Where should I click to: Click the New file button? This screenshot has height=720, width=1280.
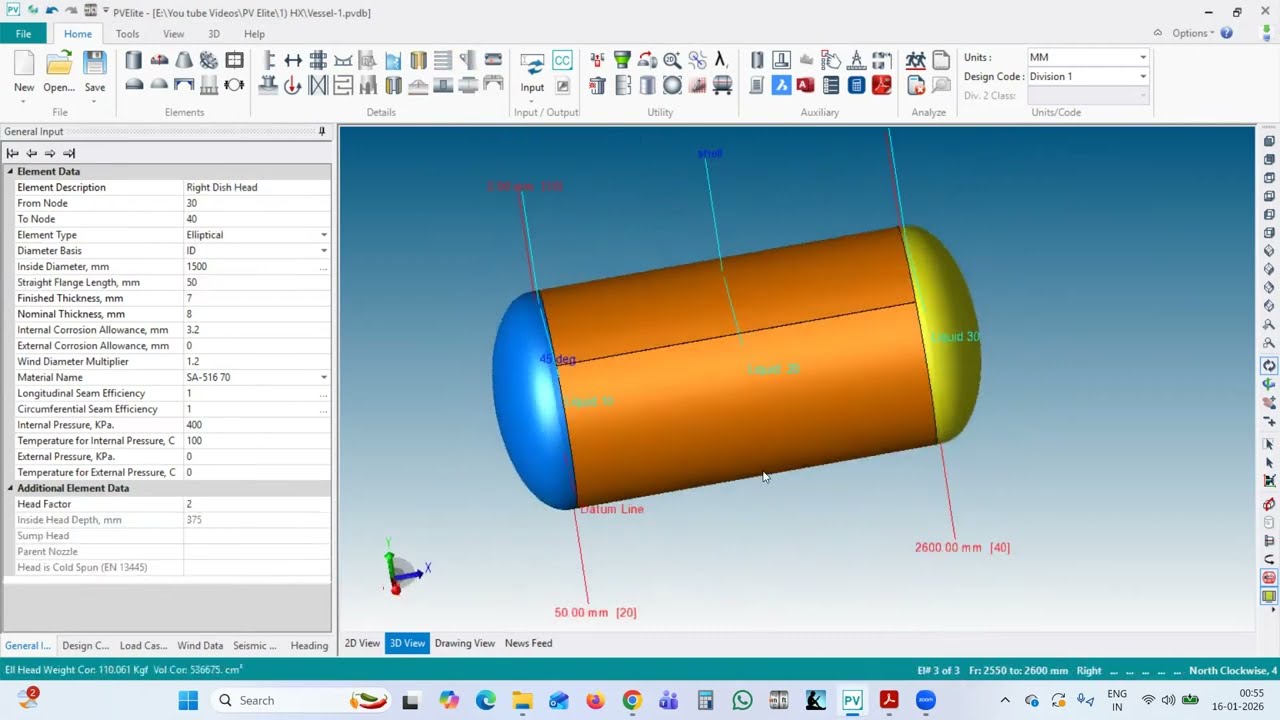click(x=24, y=72)
